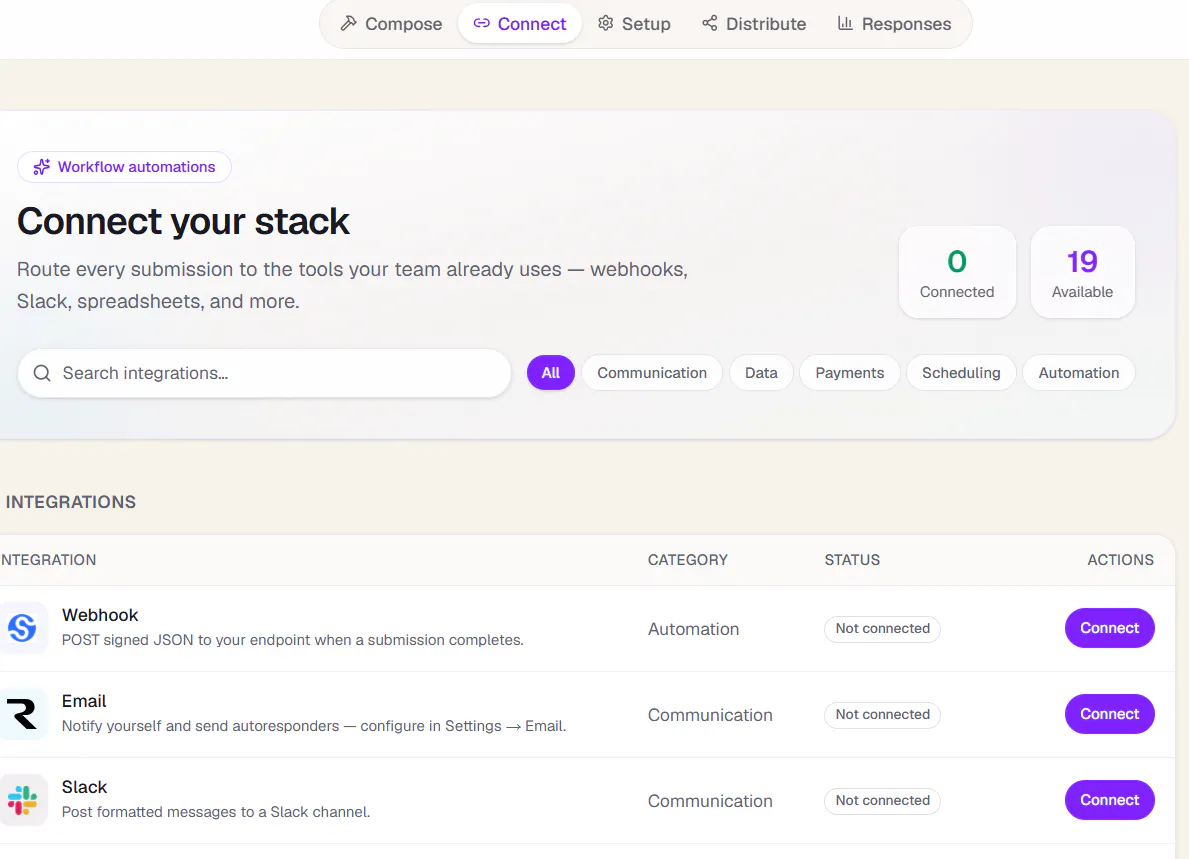Click the Webhook description about signed JSON
The image size is (1189, 859).
click(x=293, y=640)
